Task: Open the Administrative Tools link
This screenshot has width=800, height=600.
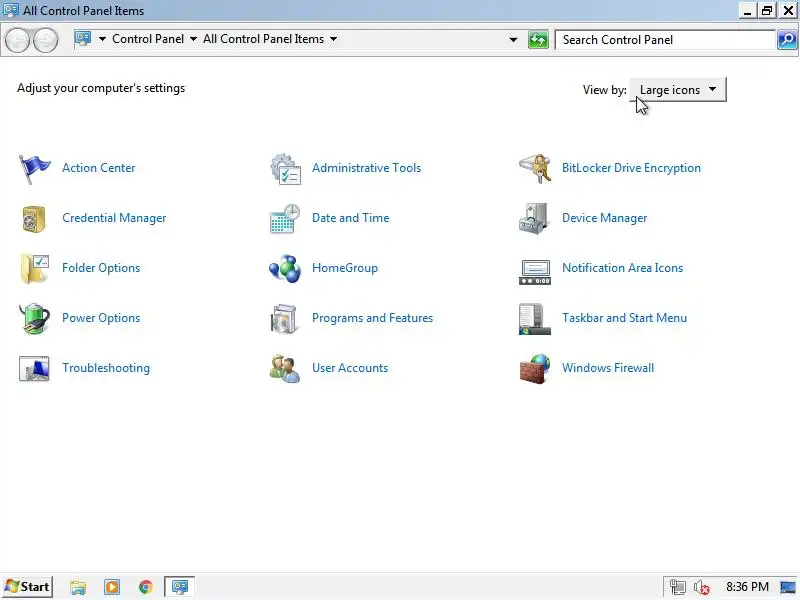Action: [366, 168]
